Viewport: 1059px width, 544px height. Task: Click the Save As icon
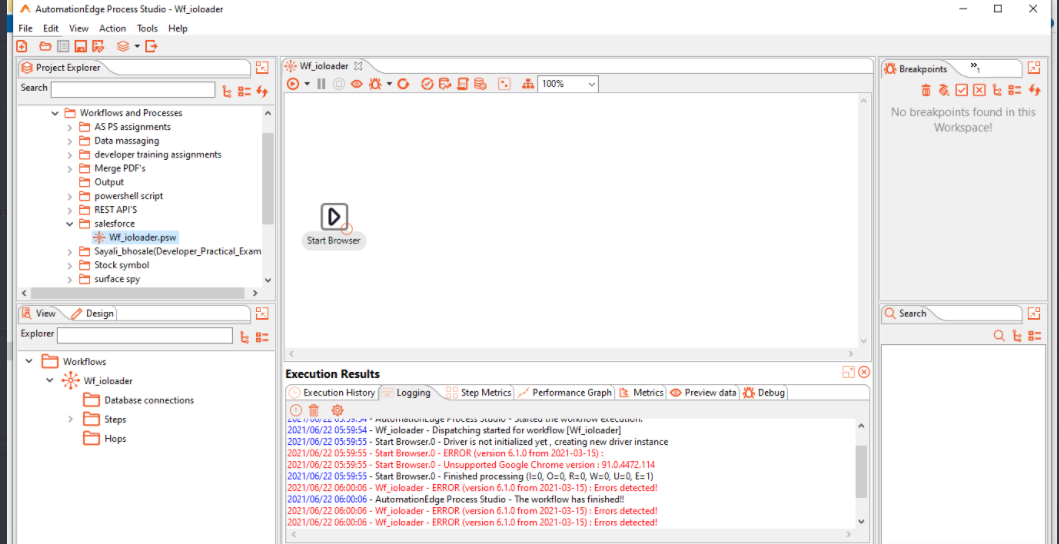pos(98,46)
